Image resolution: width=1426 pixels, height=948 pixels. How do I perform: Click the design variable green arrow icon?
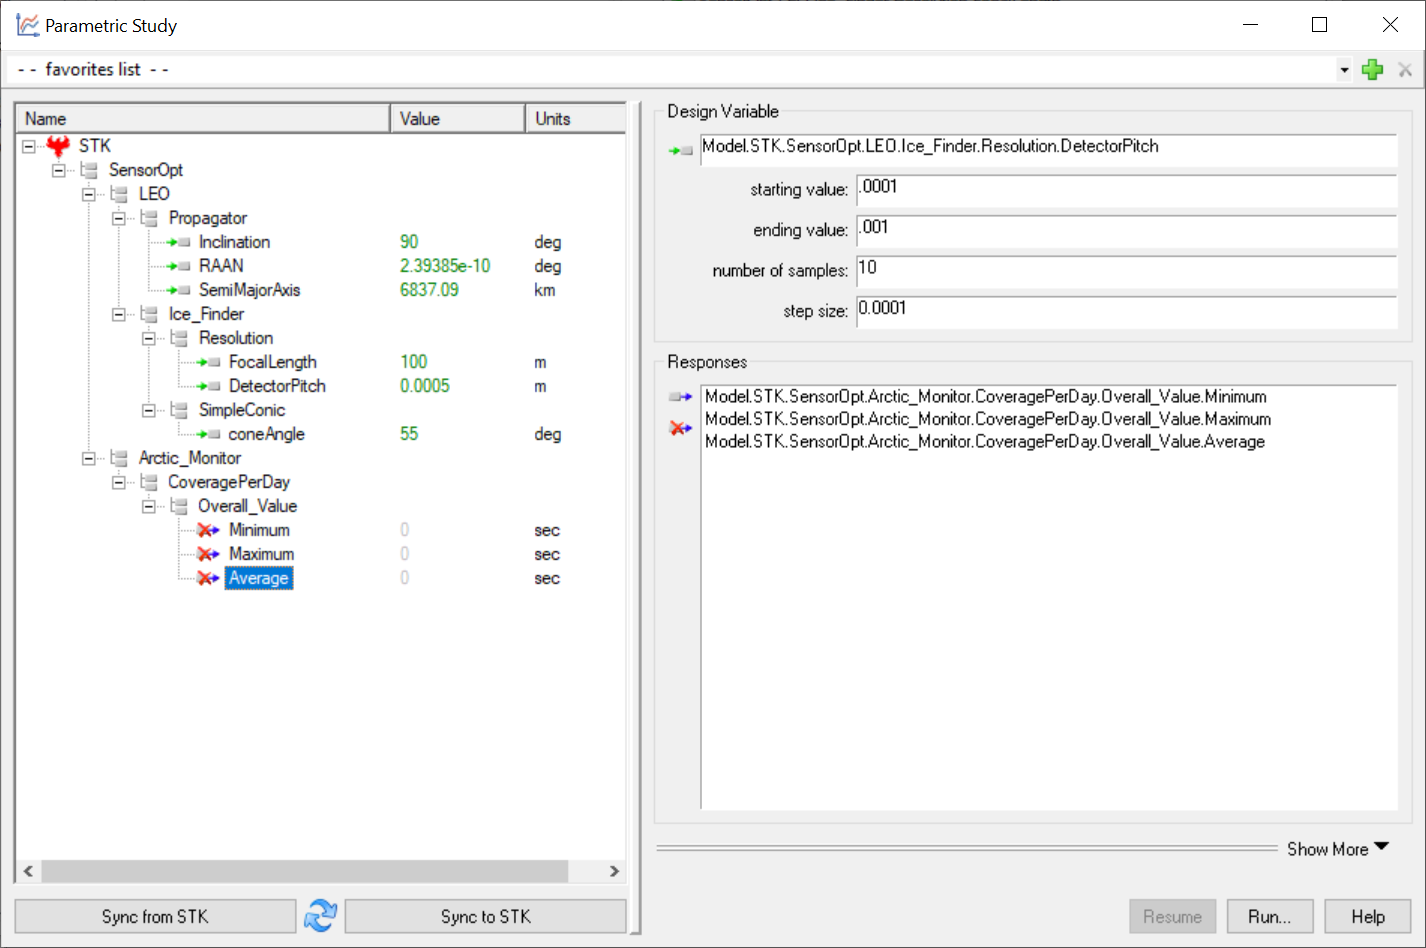(x=681, y=151)
